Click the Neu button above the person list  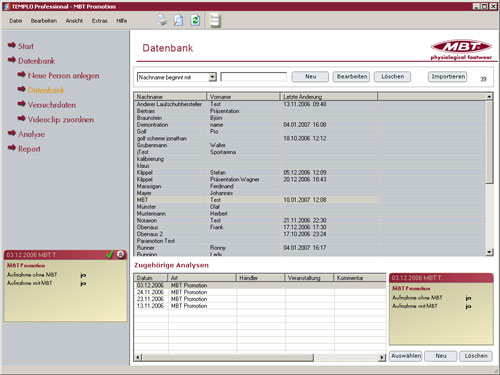click(x=310, y=77)
